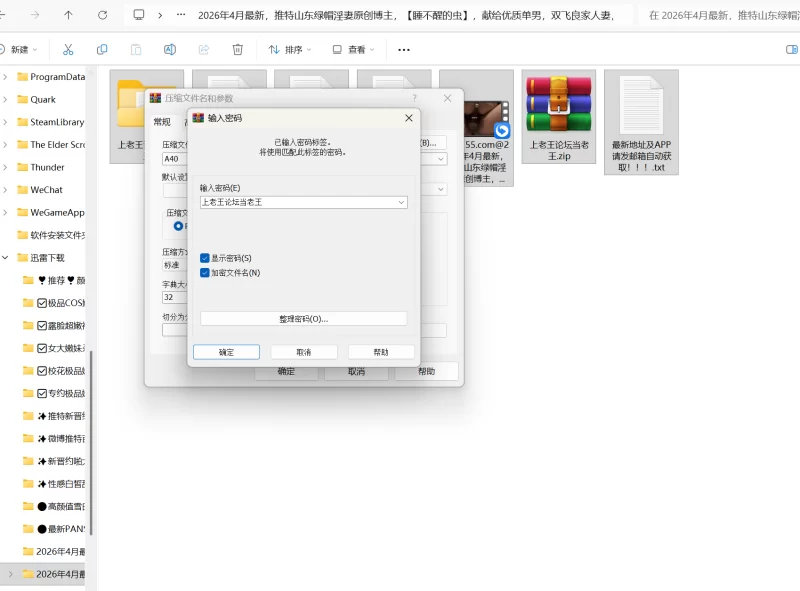Click the This PC monitor icon in address bar

click(139, 15)
